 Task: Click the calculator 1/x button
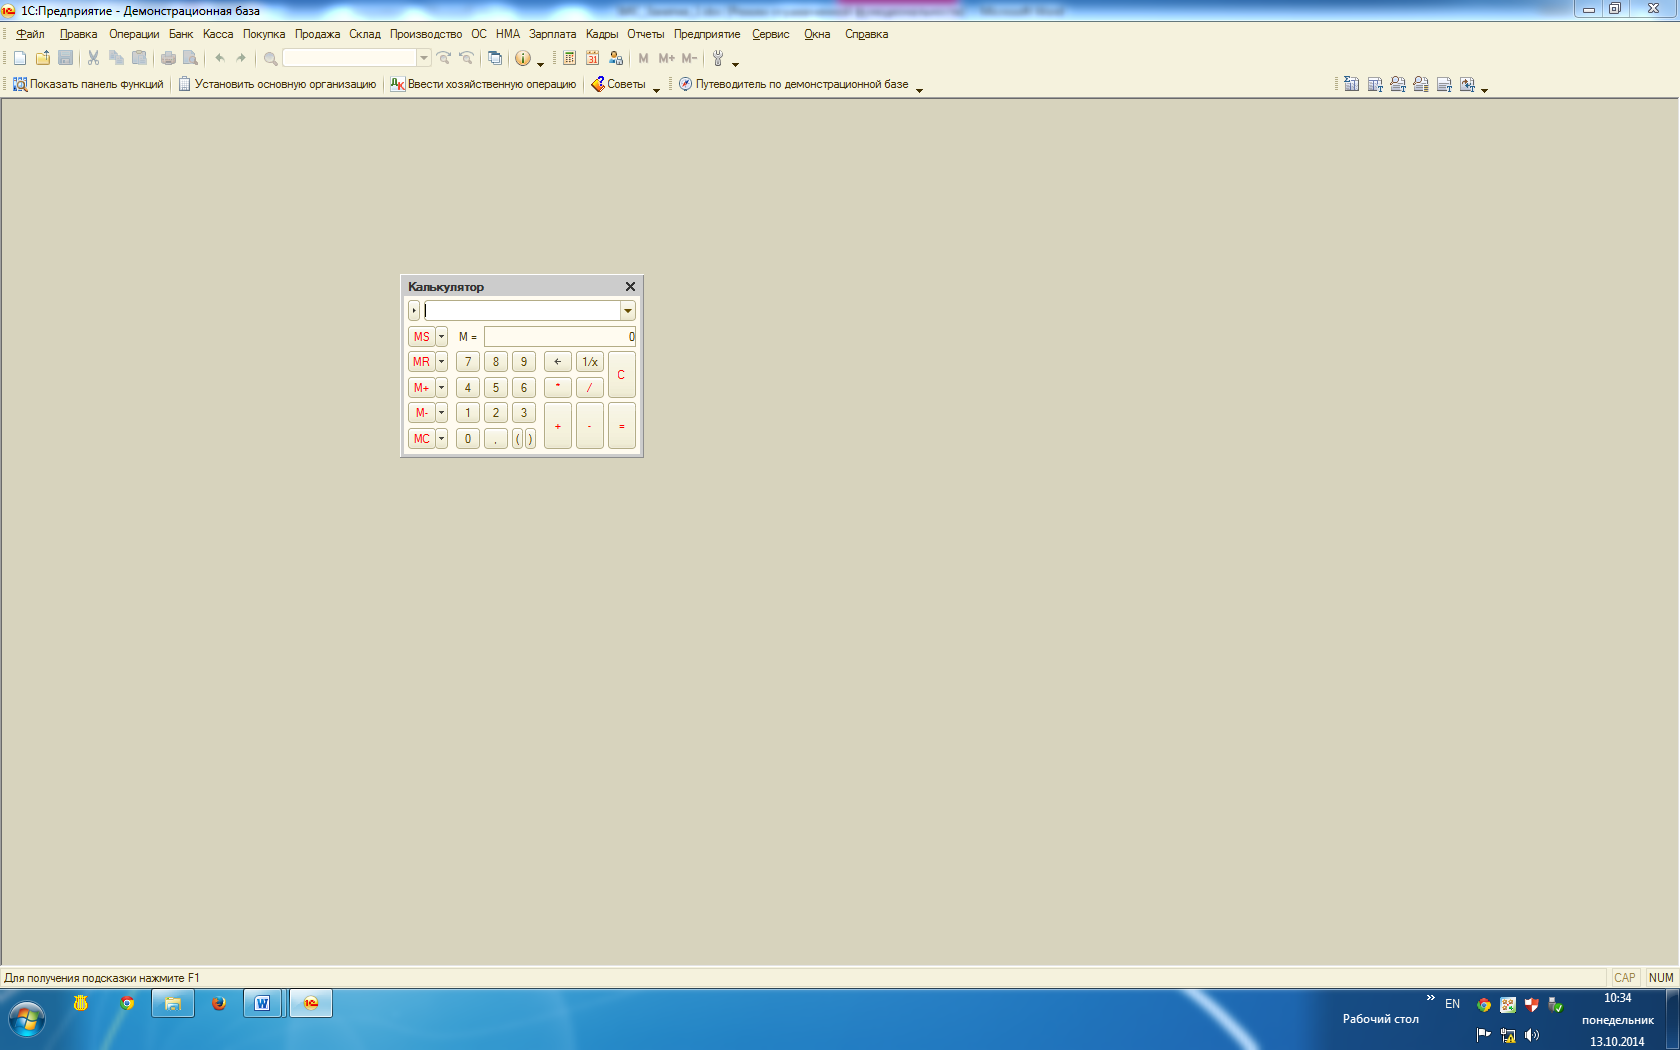(x=590, y=362)
